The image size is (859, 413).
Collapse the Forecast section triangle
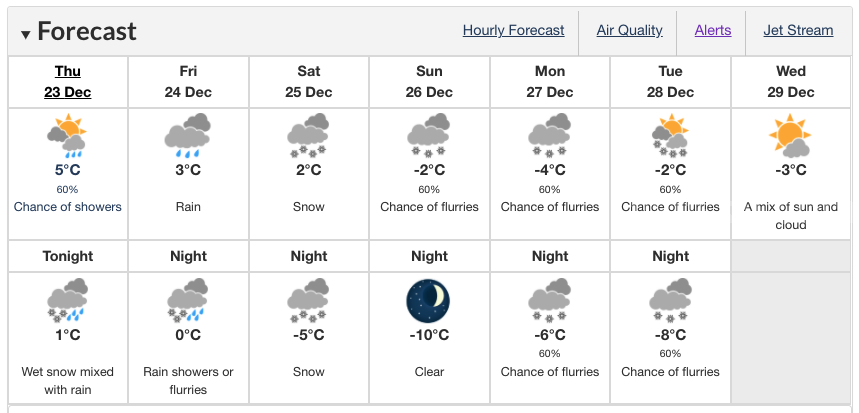[25, 35]
